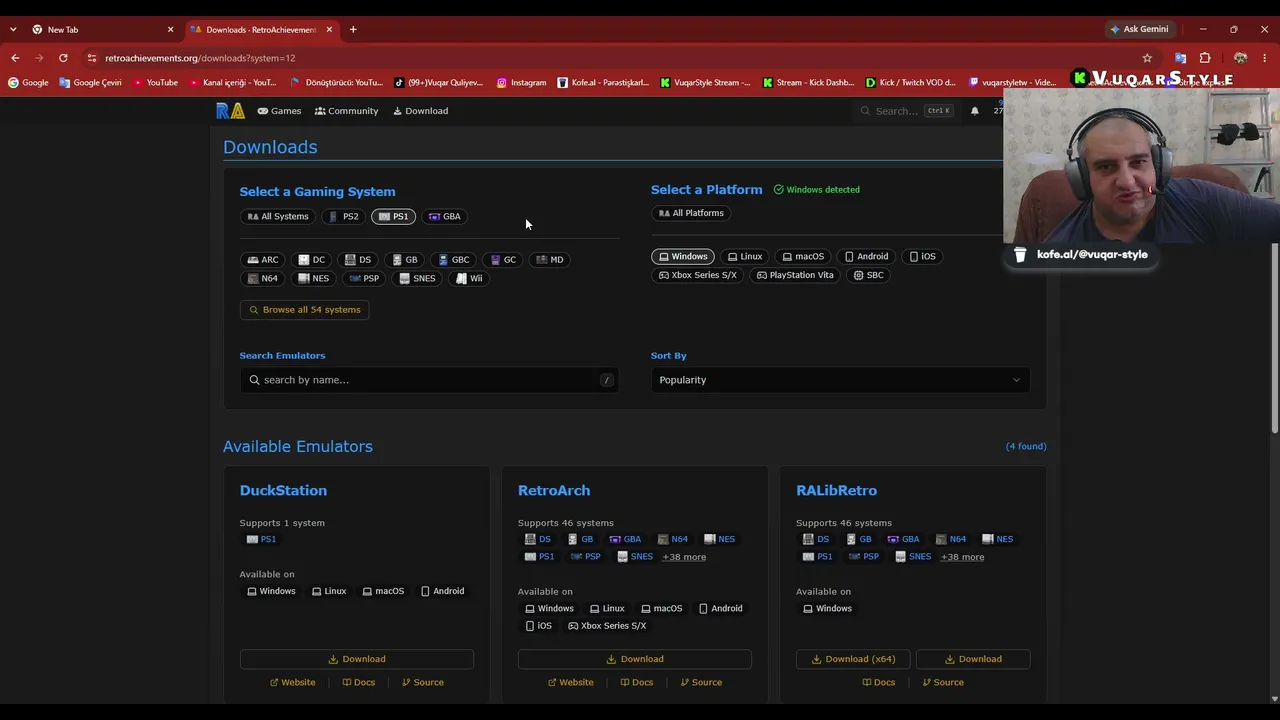Viewport: 1280px width, 720px height.
Task: Select the SNES system chip
Action: (x=417, y=279)
